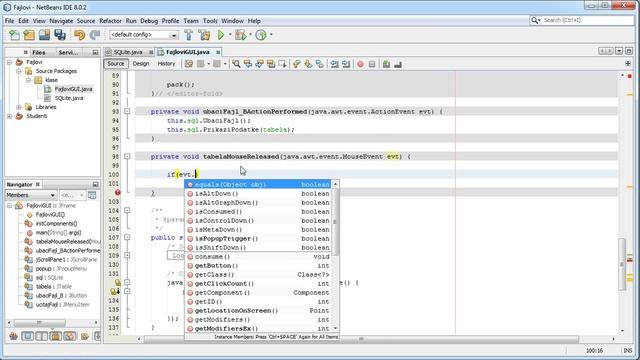Open the Tools menu
This screenshot has height=360, width=640.
pos(210,21)
